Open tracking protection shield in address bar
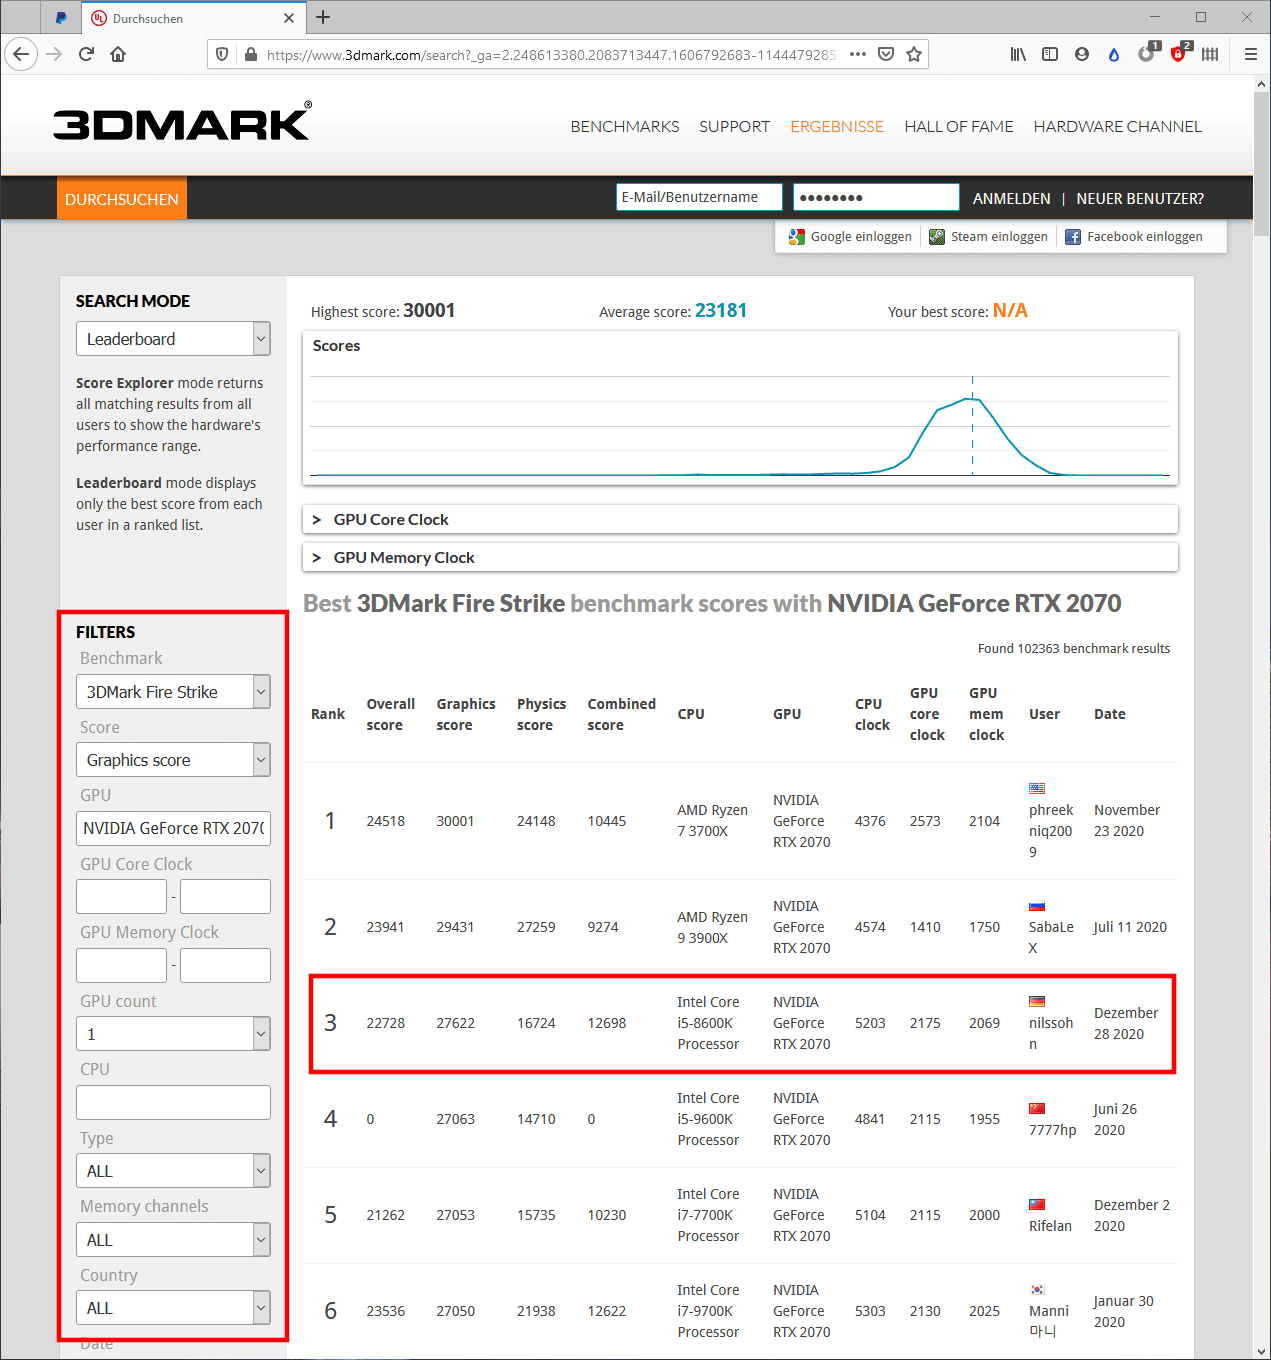Image resolution: width=1271 pixels, height=1360 pixels. pos(222,54)
